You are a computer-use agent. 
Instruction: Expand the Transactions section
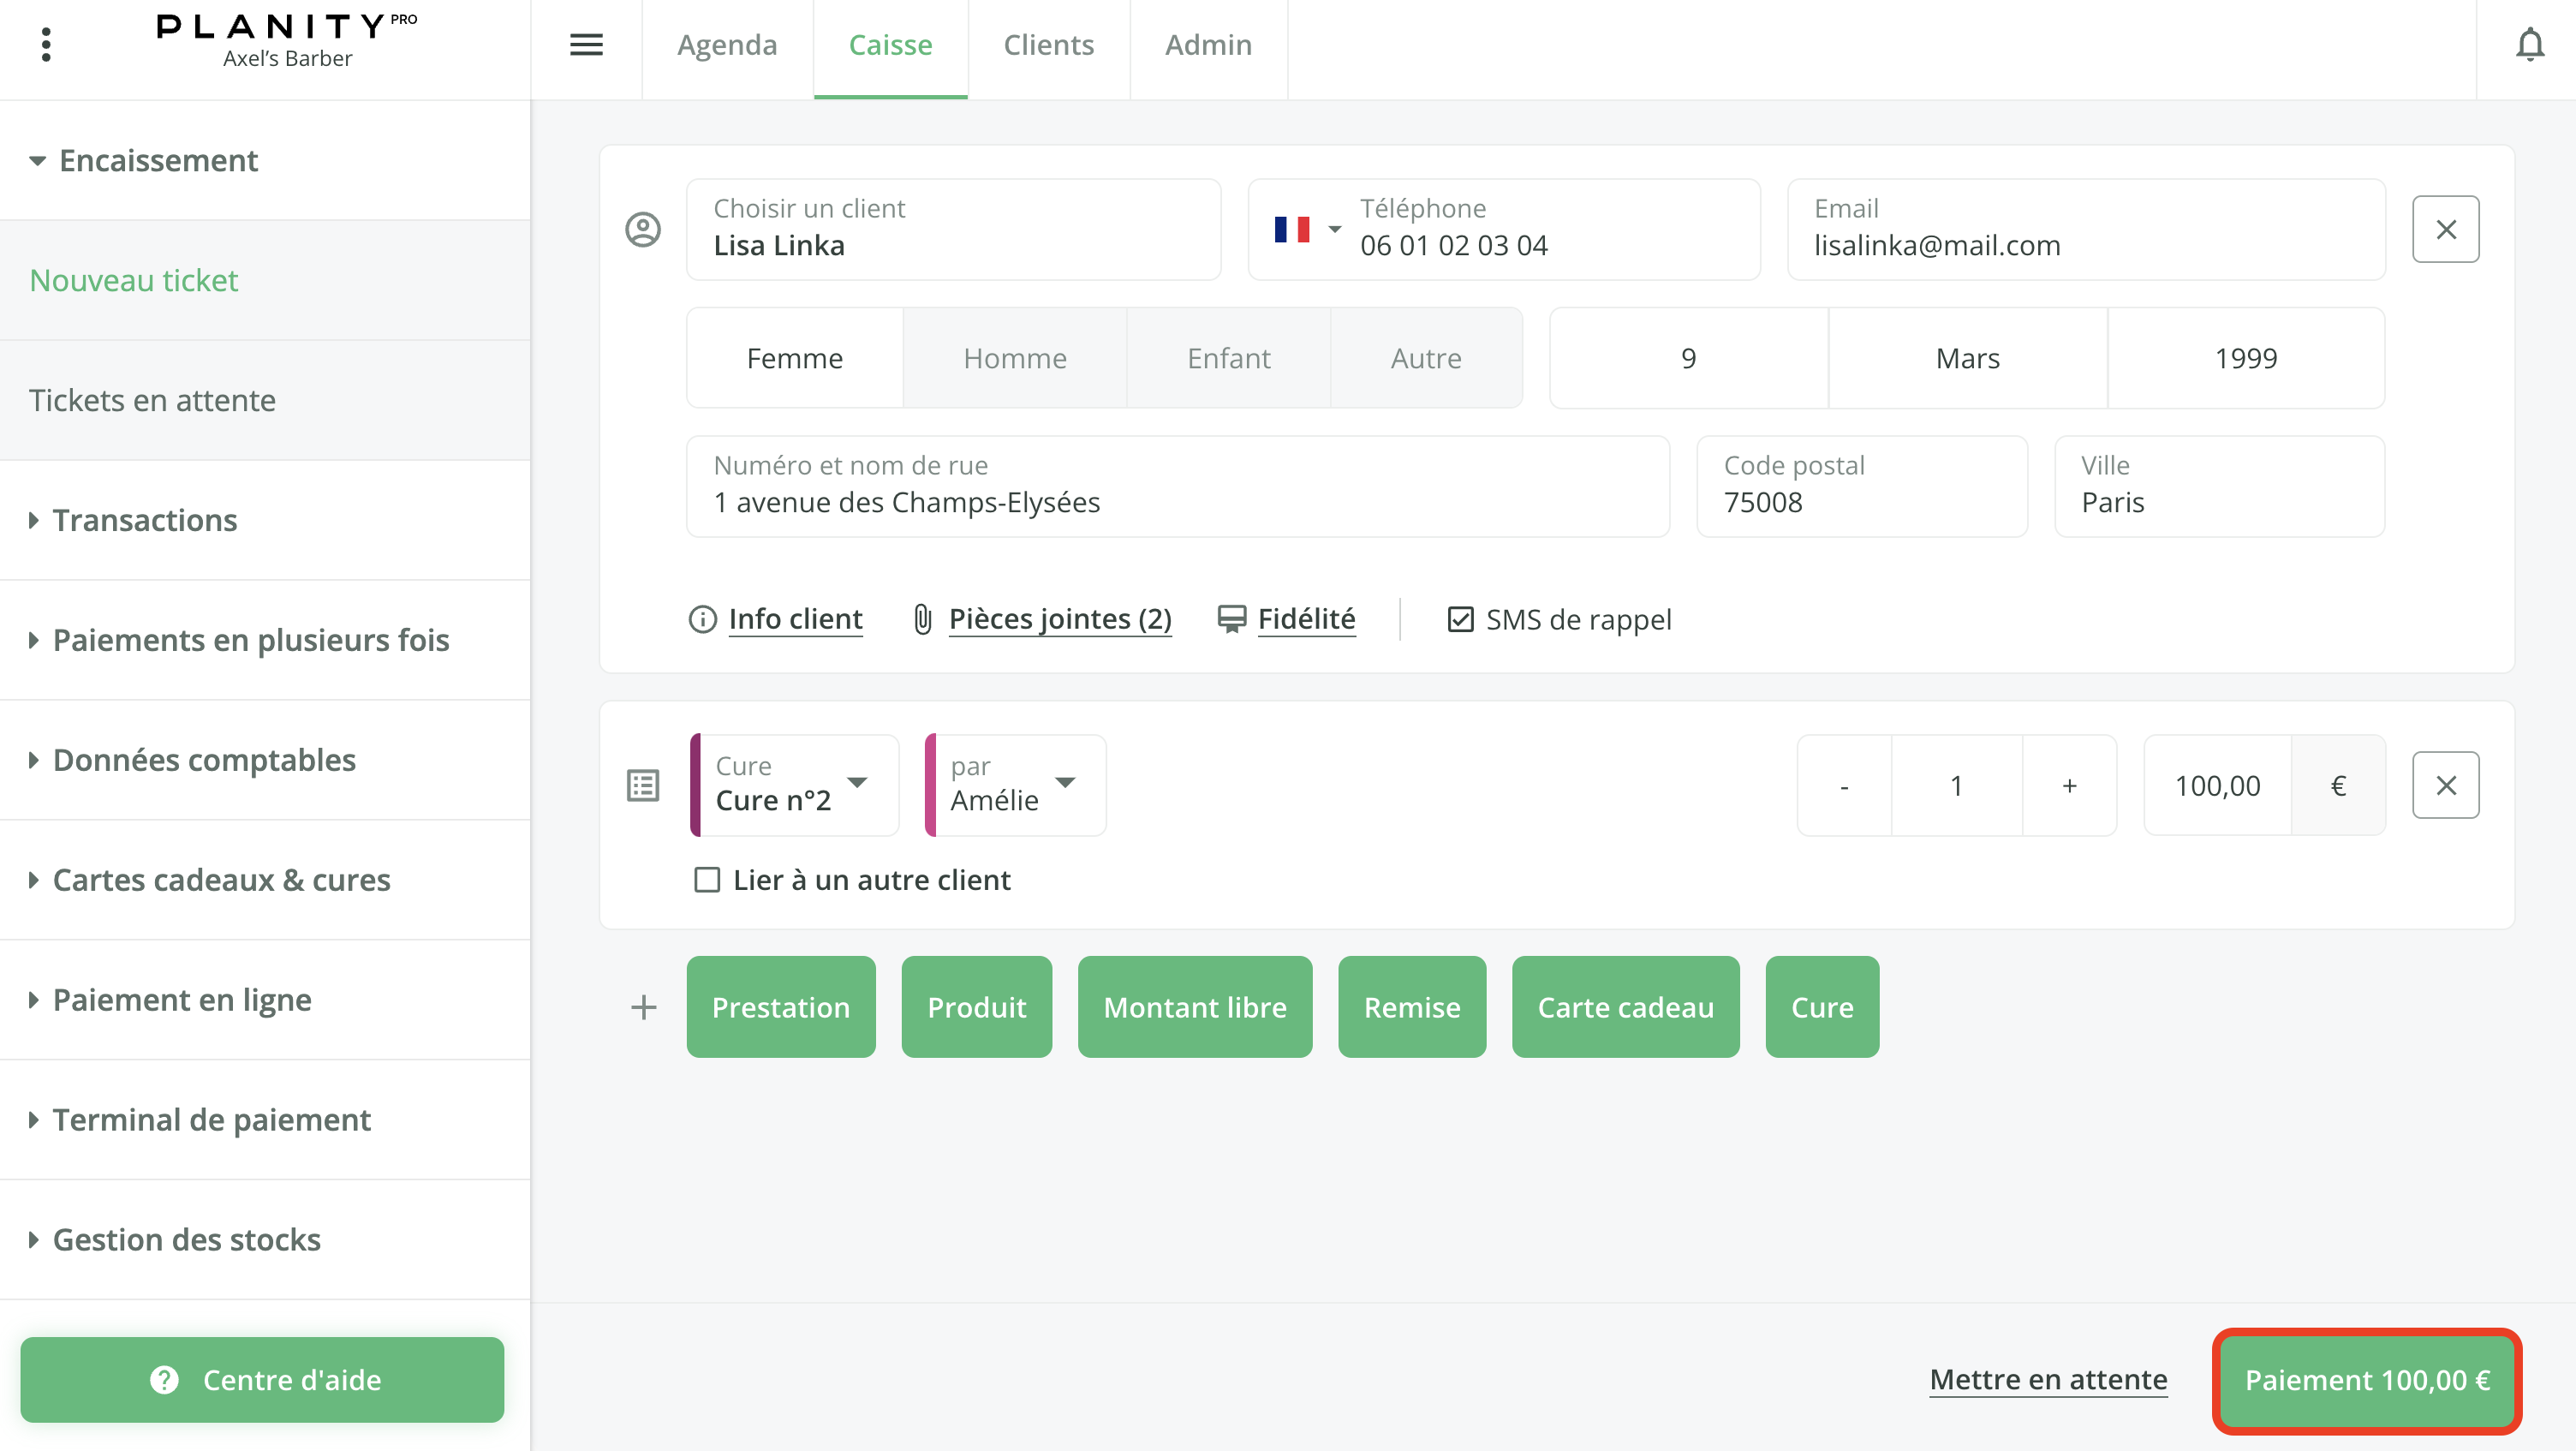pos(145,520)
